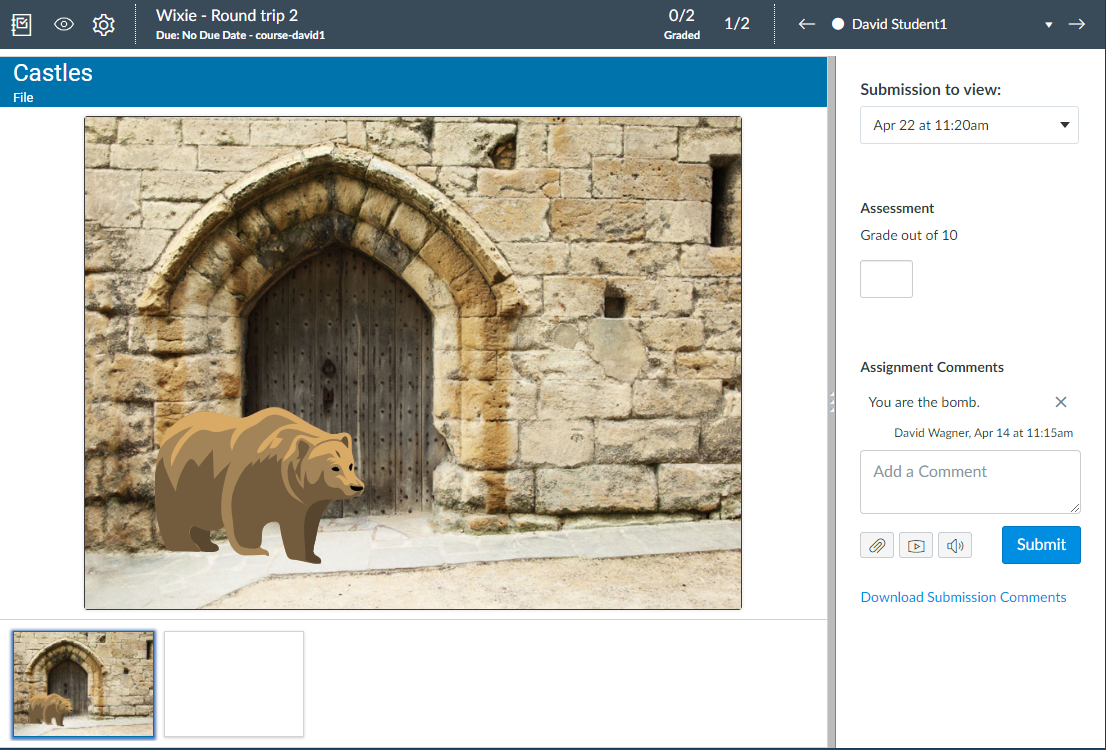1106x750 pixels.
Task: Attach a file with paperclip icon
Action: (877, 545)
